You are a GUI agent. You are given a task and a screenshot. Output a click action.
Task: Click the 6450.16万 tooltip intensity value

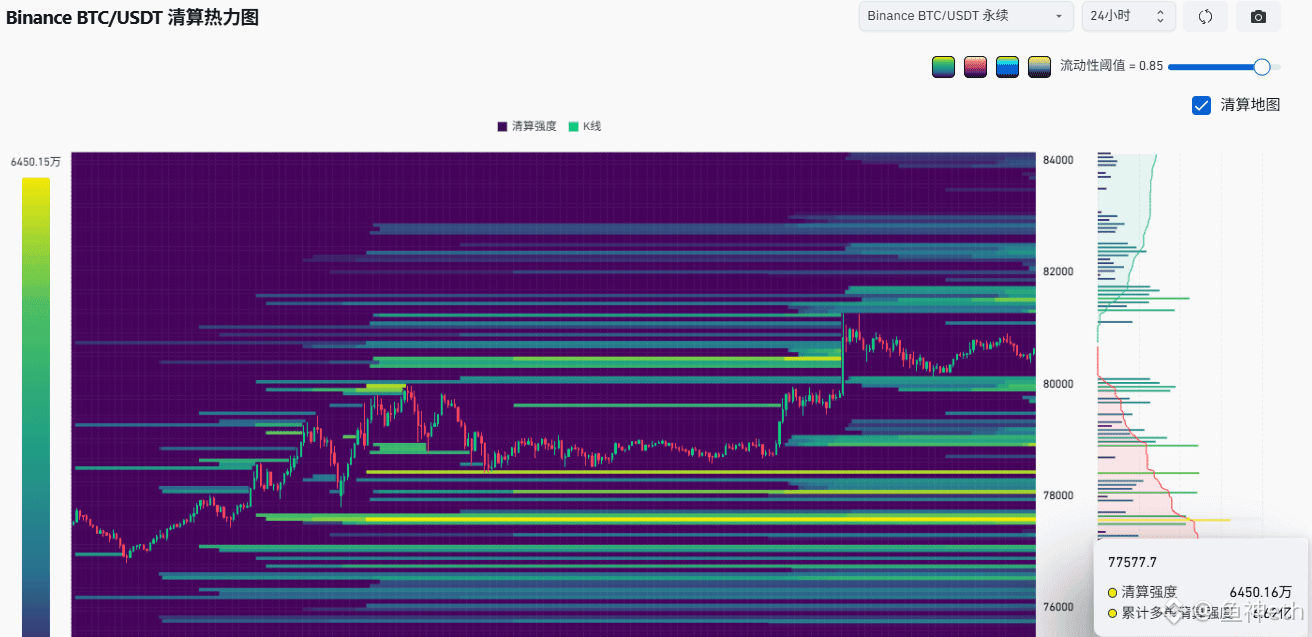pos(1260,592)
